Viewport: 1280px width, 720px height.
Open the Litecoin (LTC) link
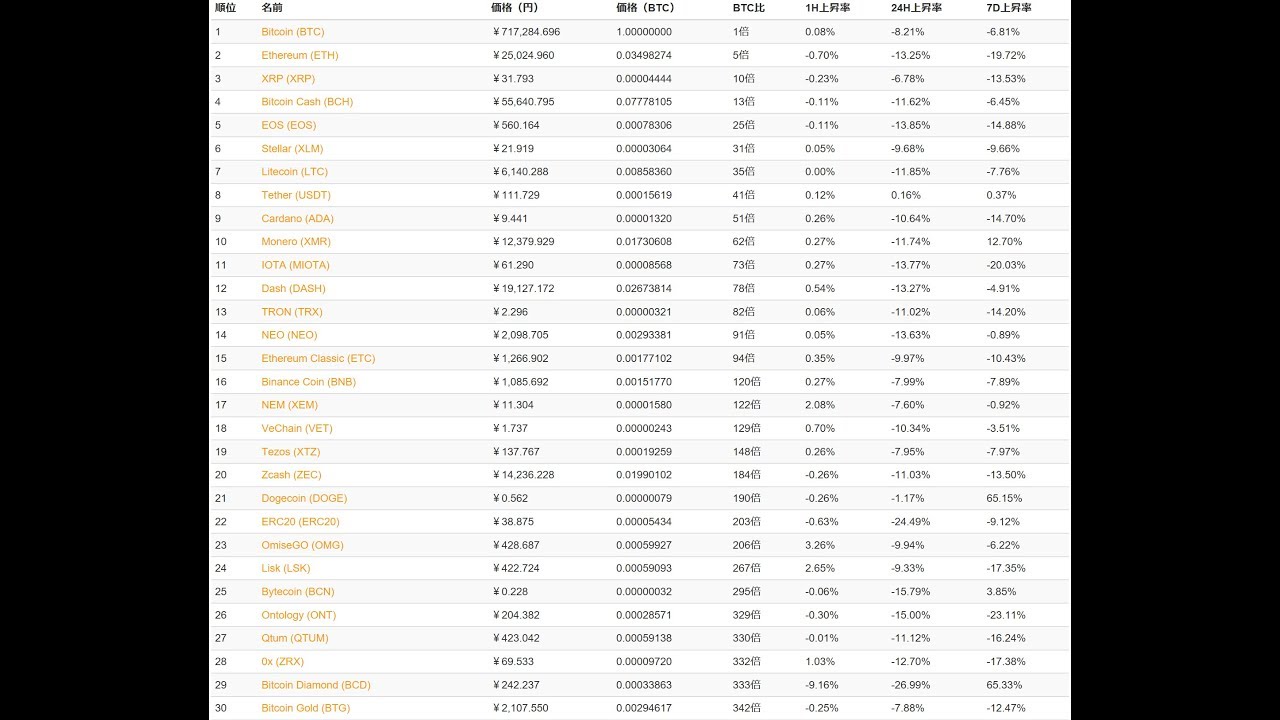pos(293,172)
